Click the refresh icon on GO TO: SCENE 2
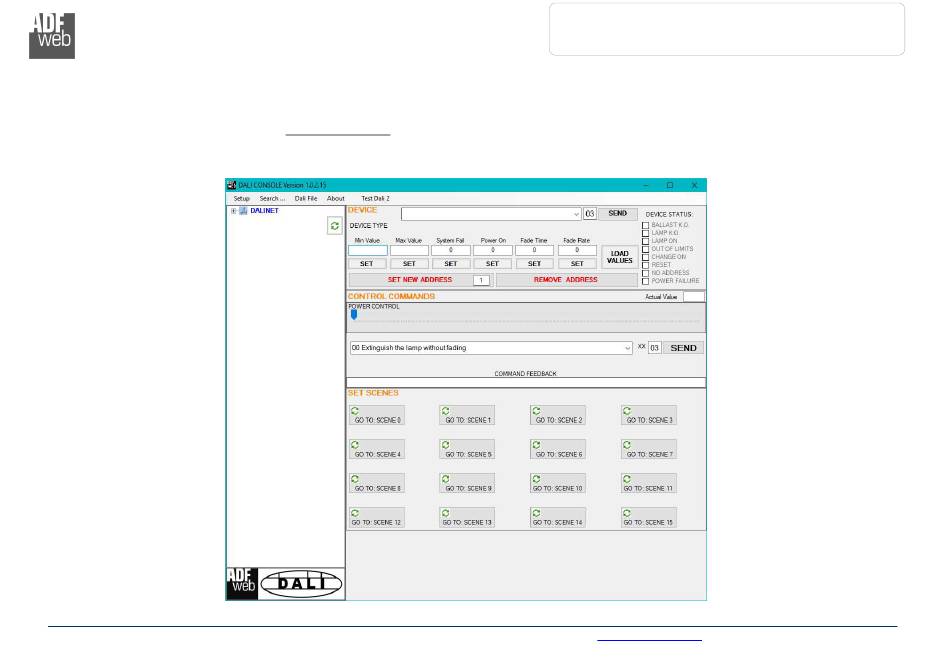 (x=536, y=411)
